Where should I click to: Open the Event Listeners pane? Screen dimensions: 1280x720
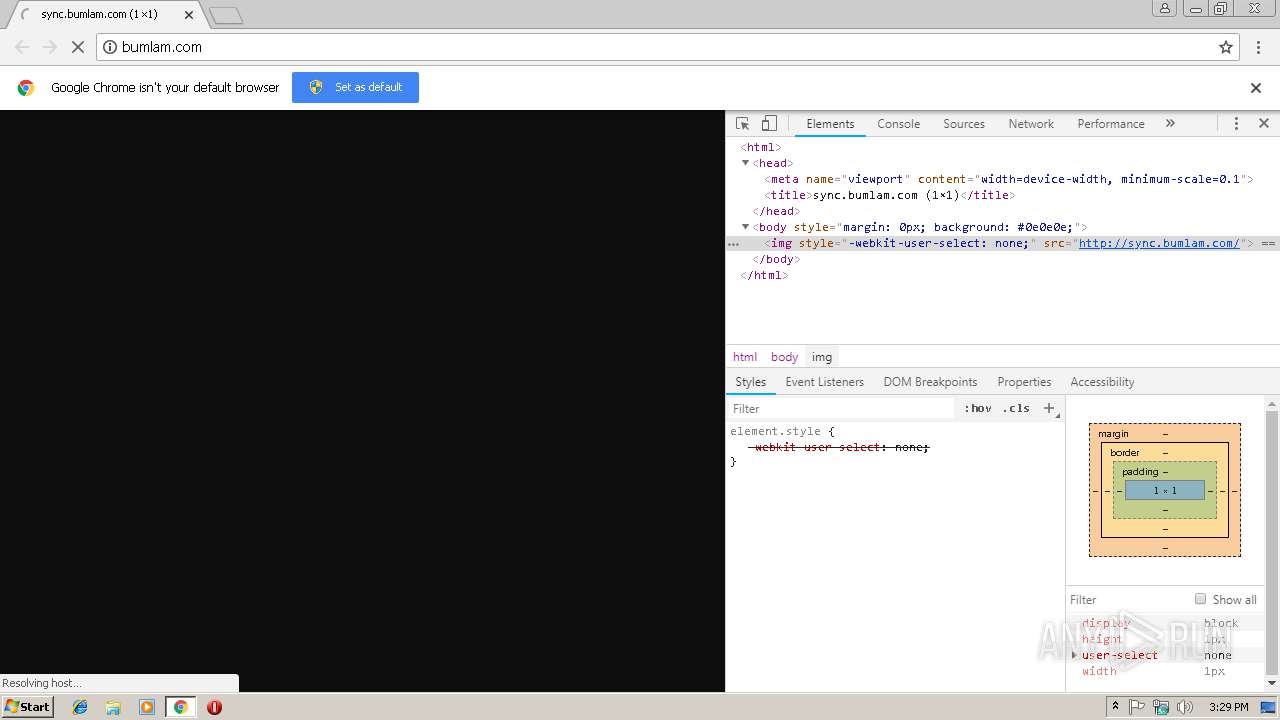pos(824,382)
